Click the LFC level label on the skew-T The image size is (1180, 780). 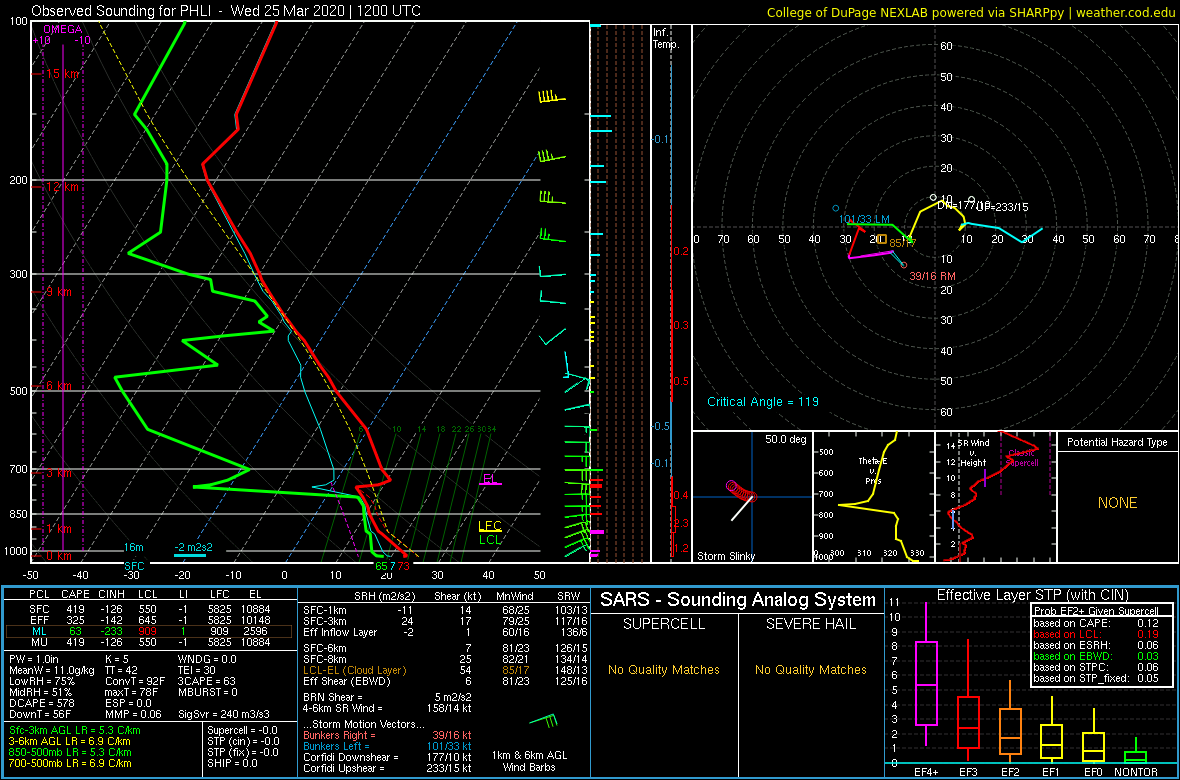click(490, 525)
